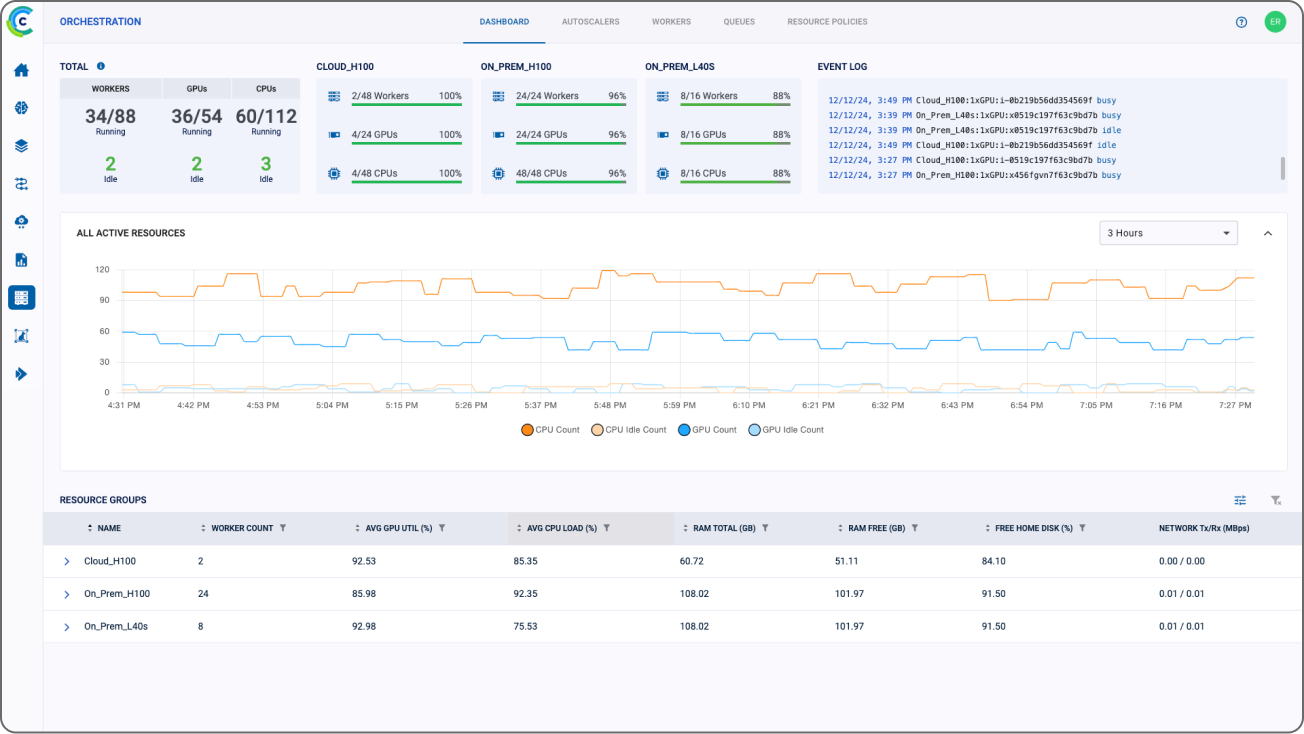Image resolution: width=1304 pixels, height=734 pixels.
Task: Open the 3 Hours time range dropdown
Action: coord(1168,232)
